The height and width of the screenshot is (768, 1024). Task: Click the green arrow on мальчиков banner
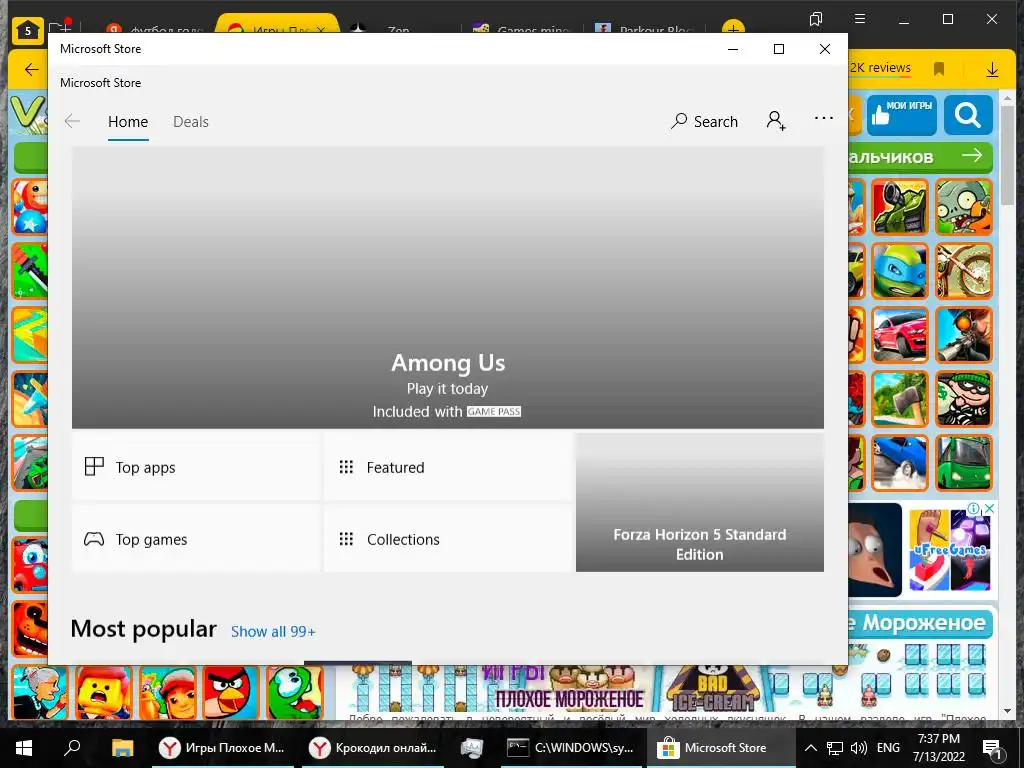972,155
